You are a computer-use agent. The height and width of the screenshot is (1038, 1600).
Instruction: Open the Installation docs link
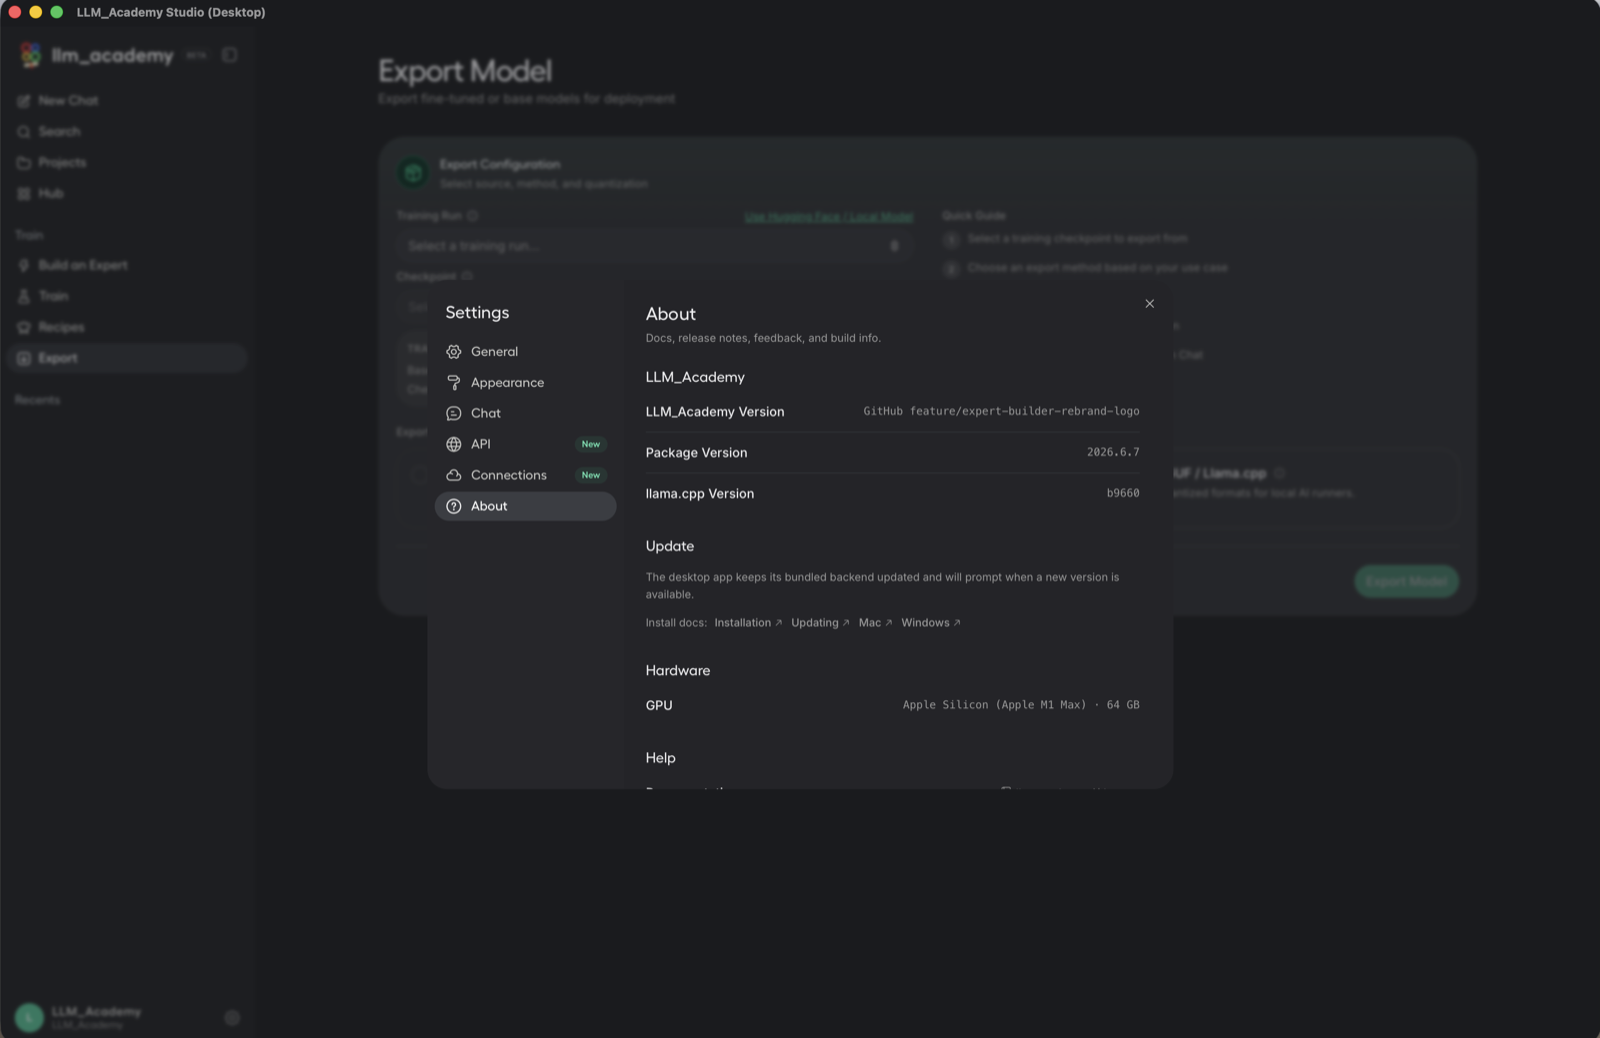point(748,623)
